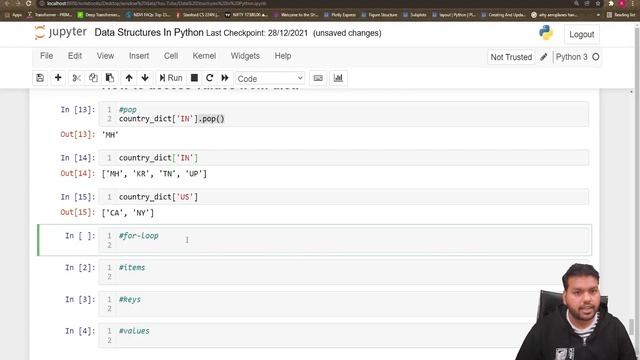Click into the #keys cell
The height and width of the screenshot is (360, 640).
click(344, 304)
